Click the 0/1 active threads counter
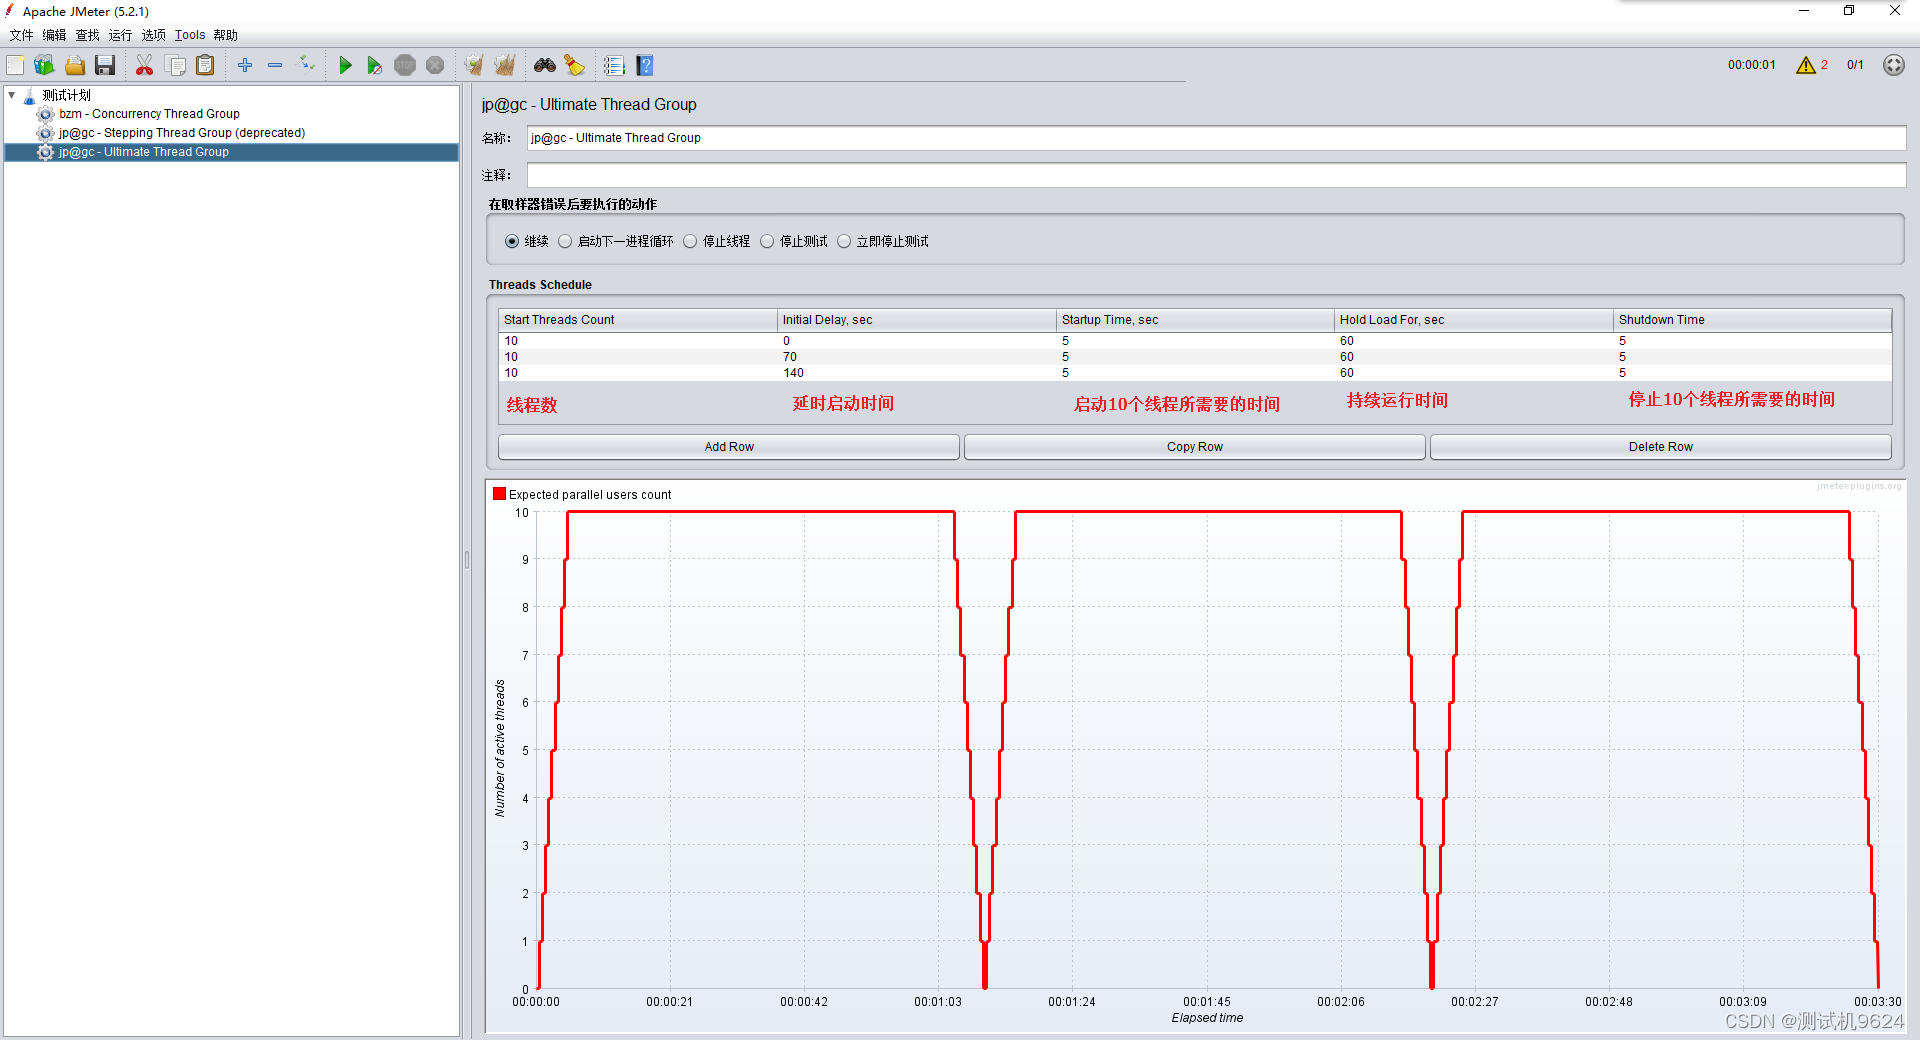1920x1040 pixels. point(1855,65)
